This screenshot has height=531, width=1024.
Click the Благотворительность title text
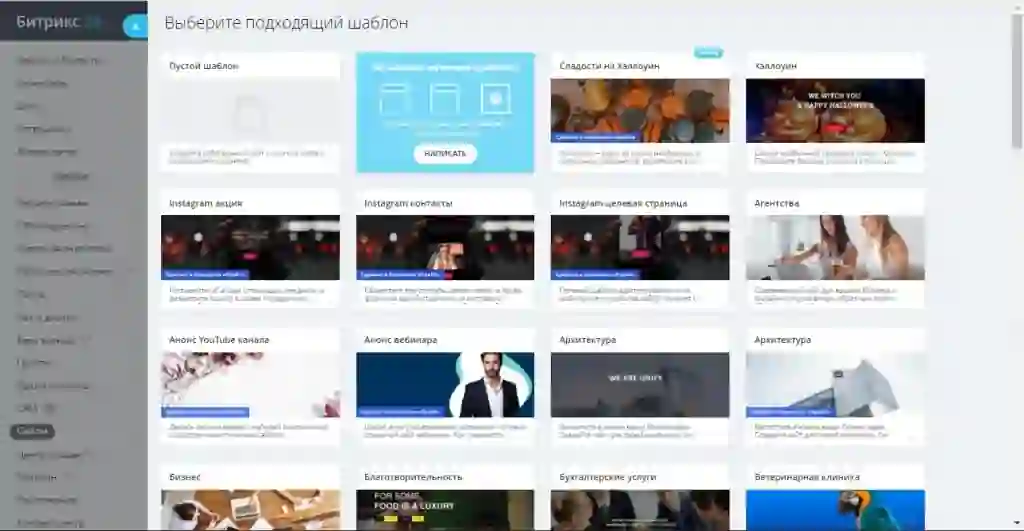pyautogui.click(x=413, y=477)
